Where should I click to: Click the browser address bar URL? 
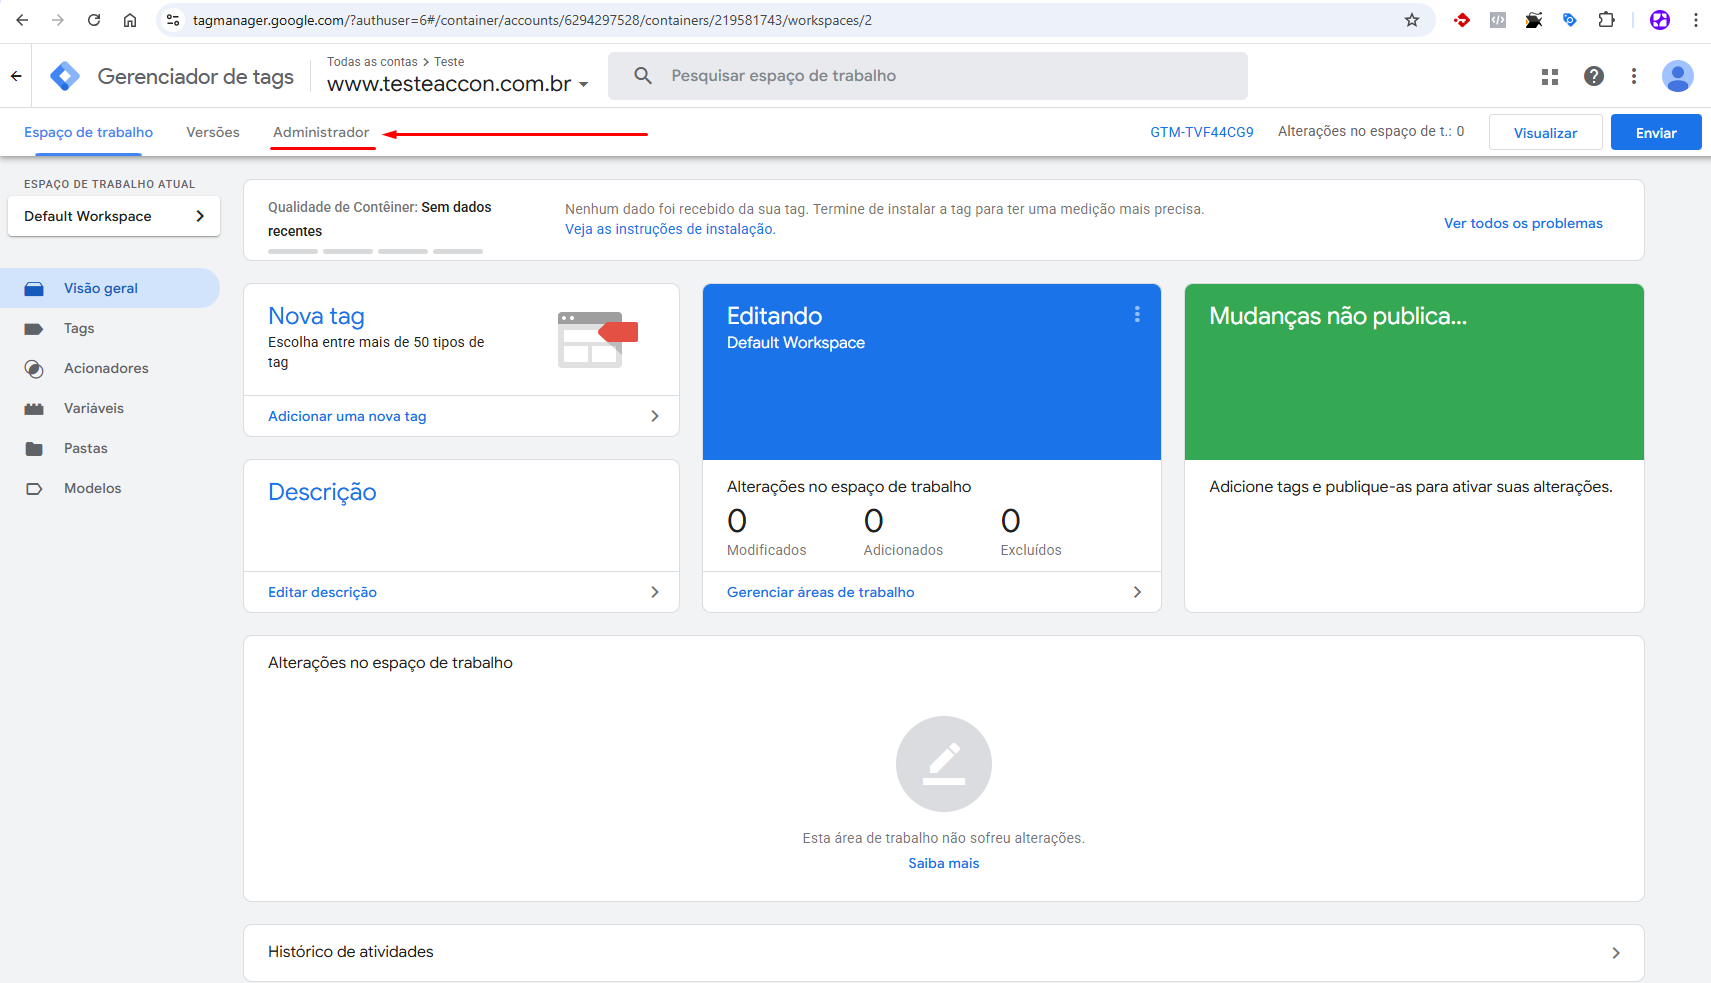pyautogui.click(x=532, y=20)
